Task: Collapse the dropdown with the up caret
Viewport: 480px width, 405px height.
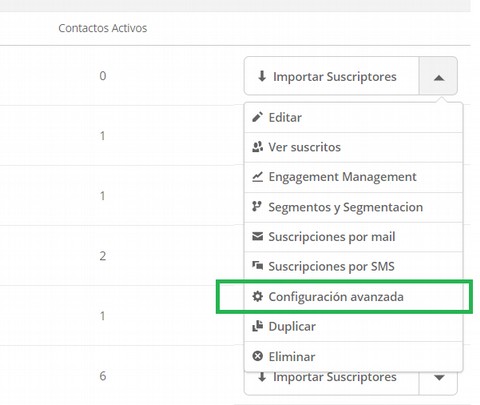Action: coord(438,76)
